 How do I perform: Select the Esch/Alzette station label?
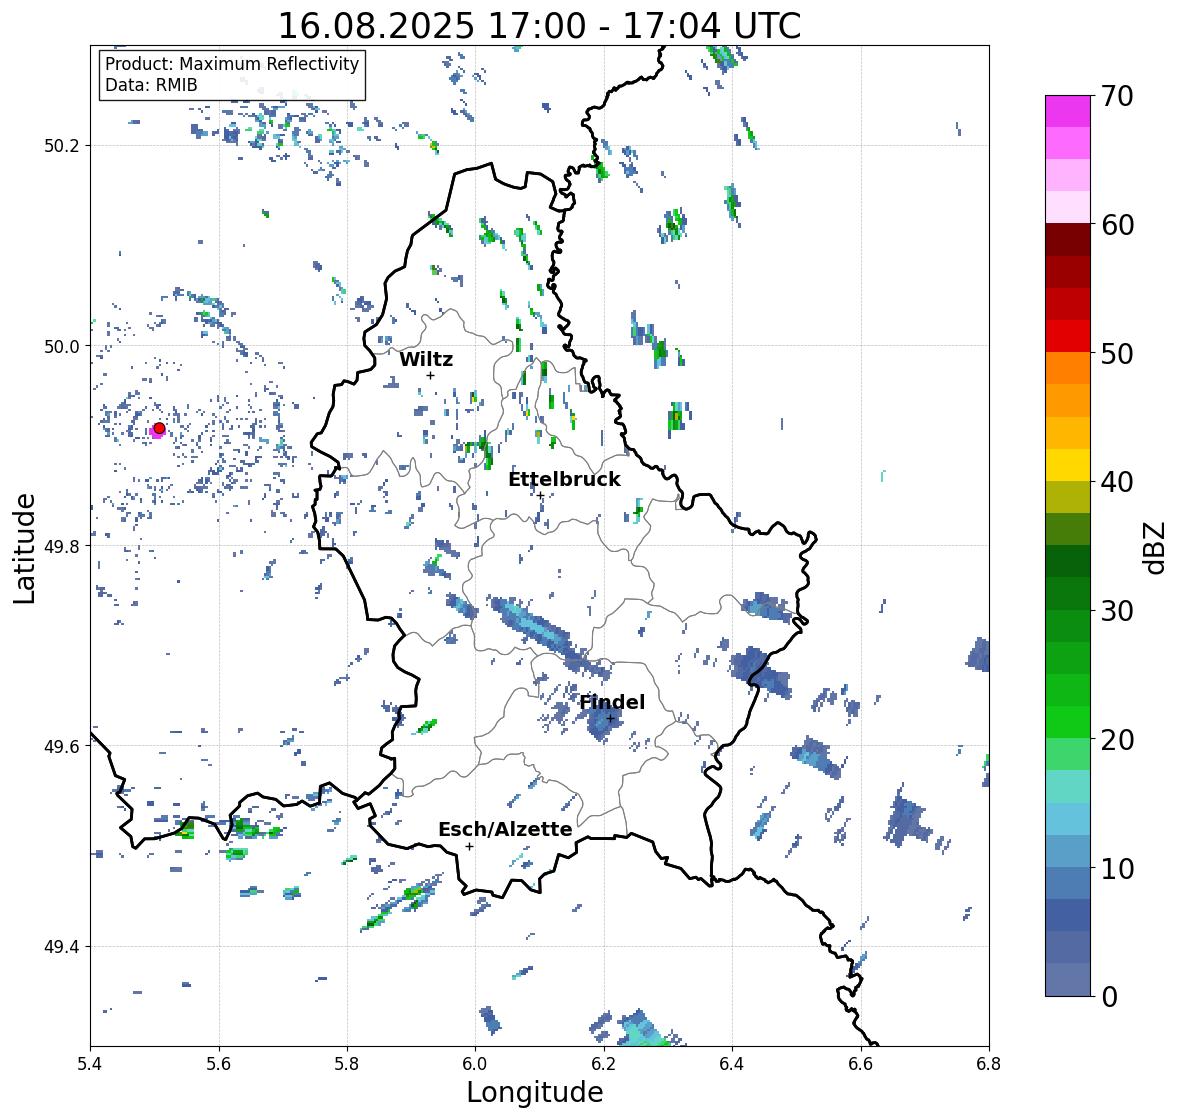coord(505,829)
